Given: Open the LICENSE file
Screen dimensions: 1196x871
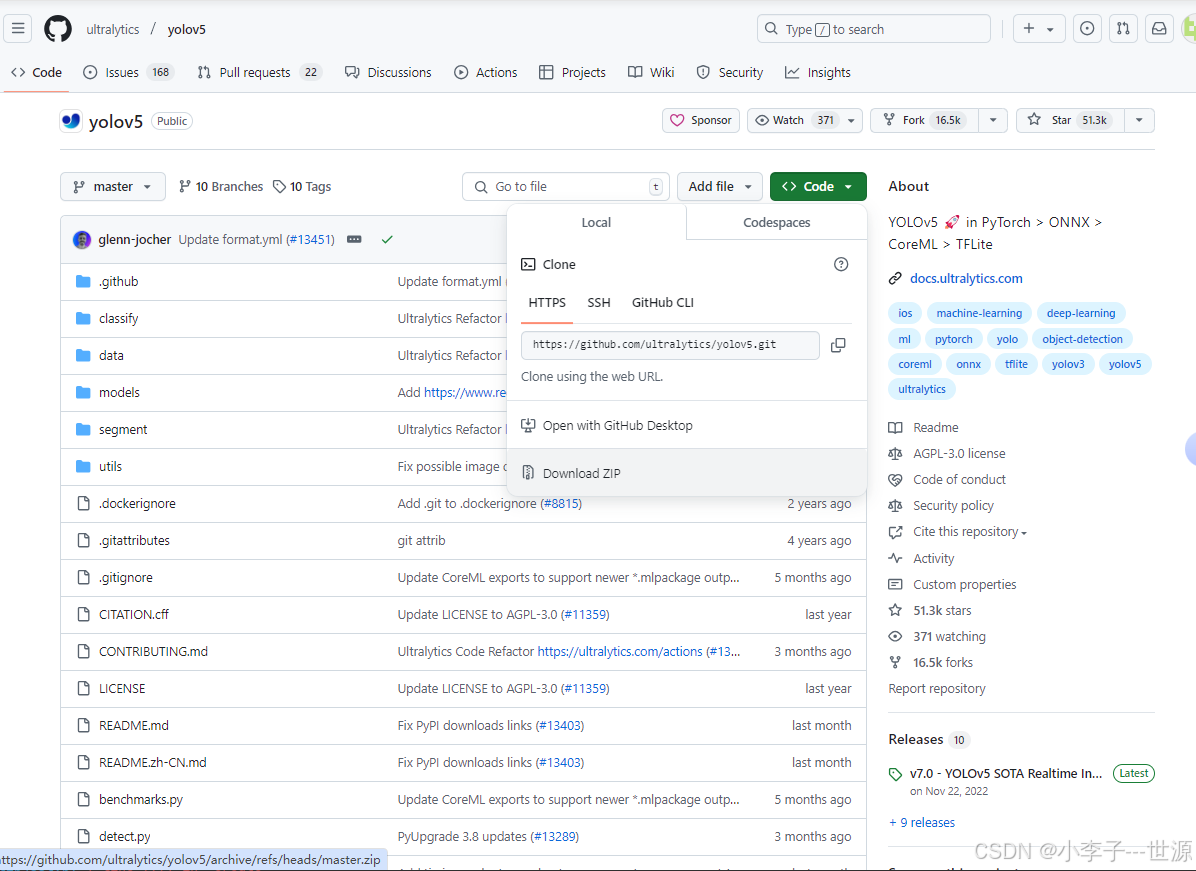Looking at the screenshot, I should coord(122,688).
